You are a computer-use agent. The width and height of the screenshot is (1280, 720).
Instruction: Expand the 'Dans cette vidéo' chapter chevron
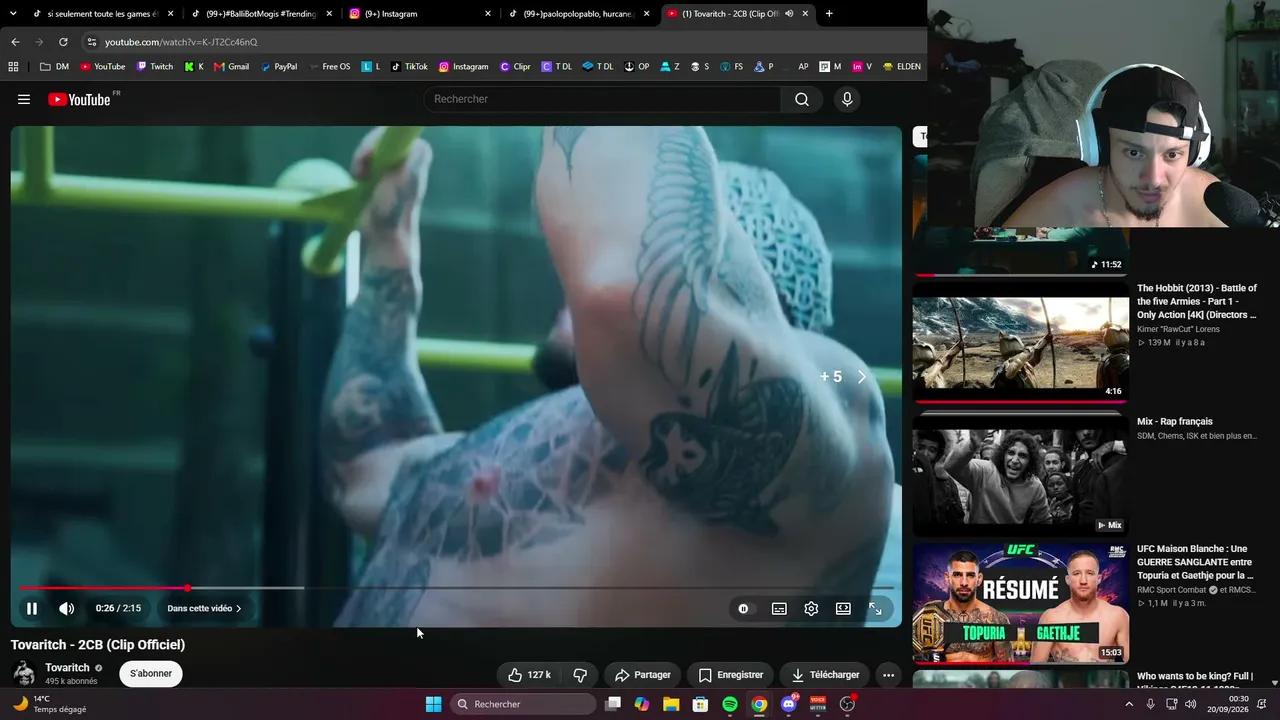click(238, 608)
